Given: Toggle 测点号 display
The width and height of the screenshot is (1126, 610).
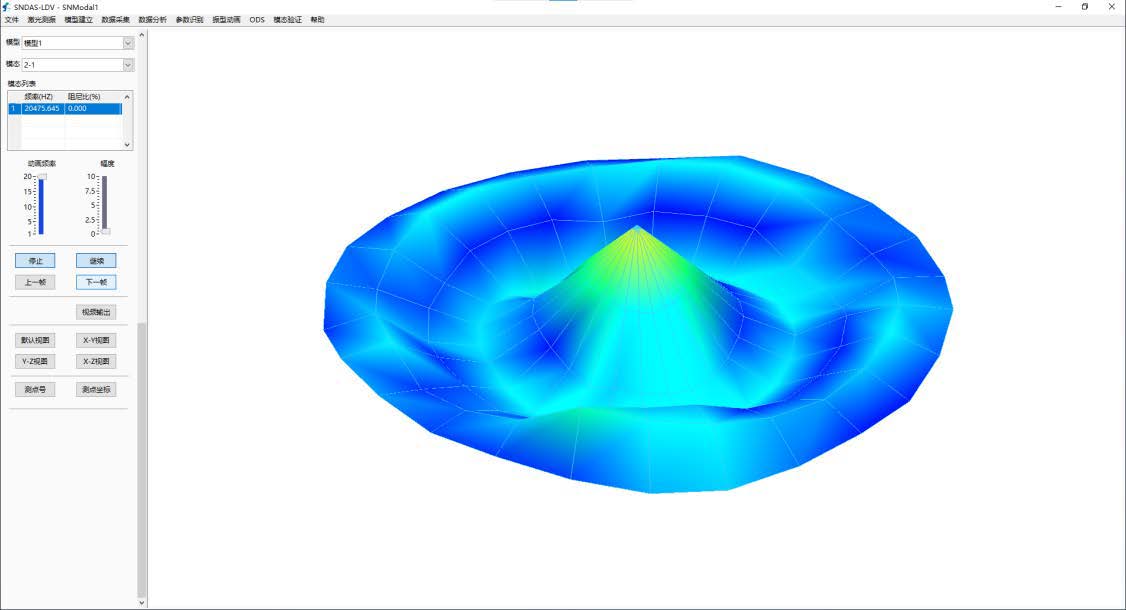Looking at the screenshot, I should tap(35, 389).
